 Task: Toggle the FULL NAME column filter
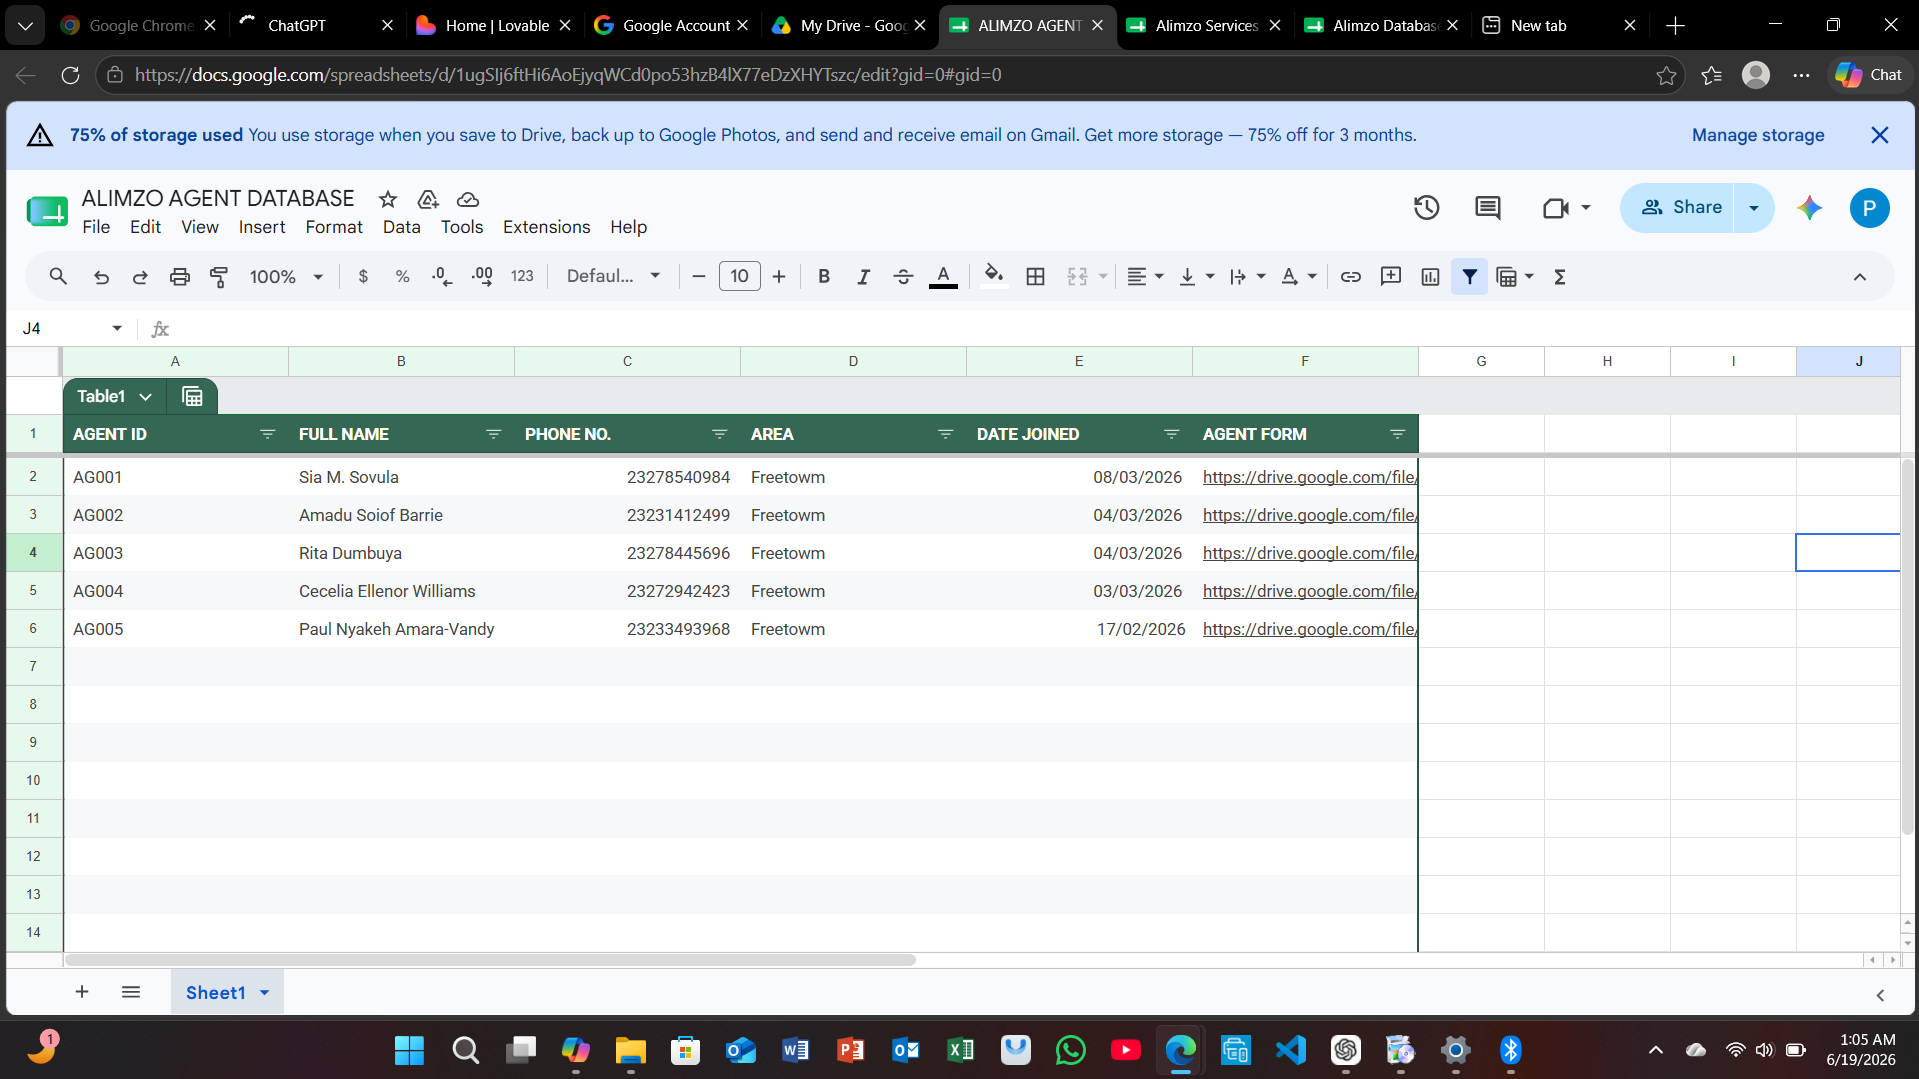tap(493, 434)
